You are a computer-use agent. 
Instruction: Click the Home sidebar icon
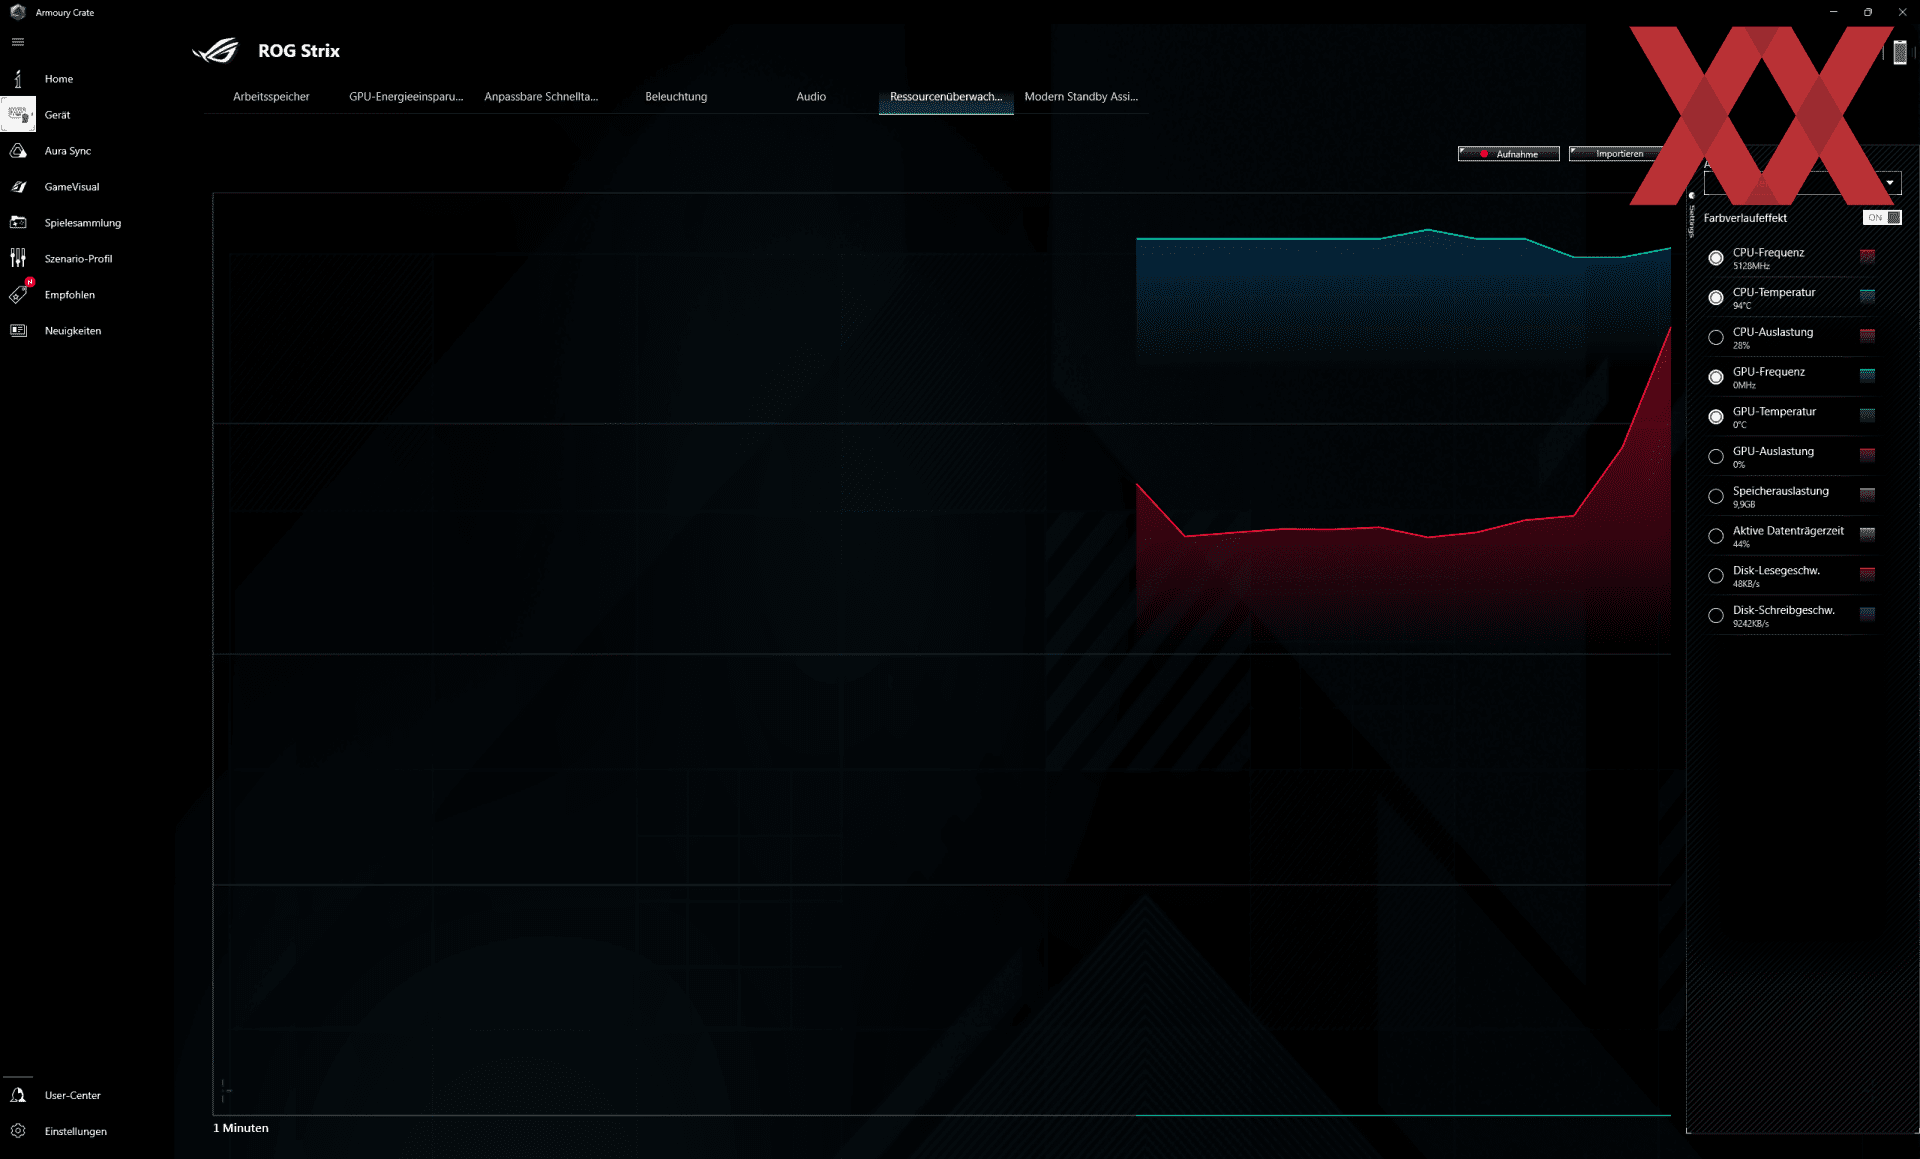coord(18,79)
